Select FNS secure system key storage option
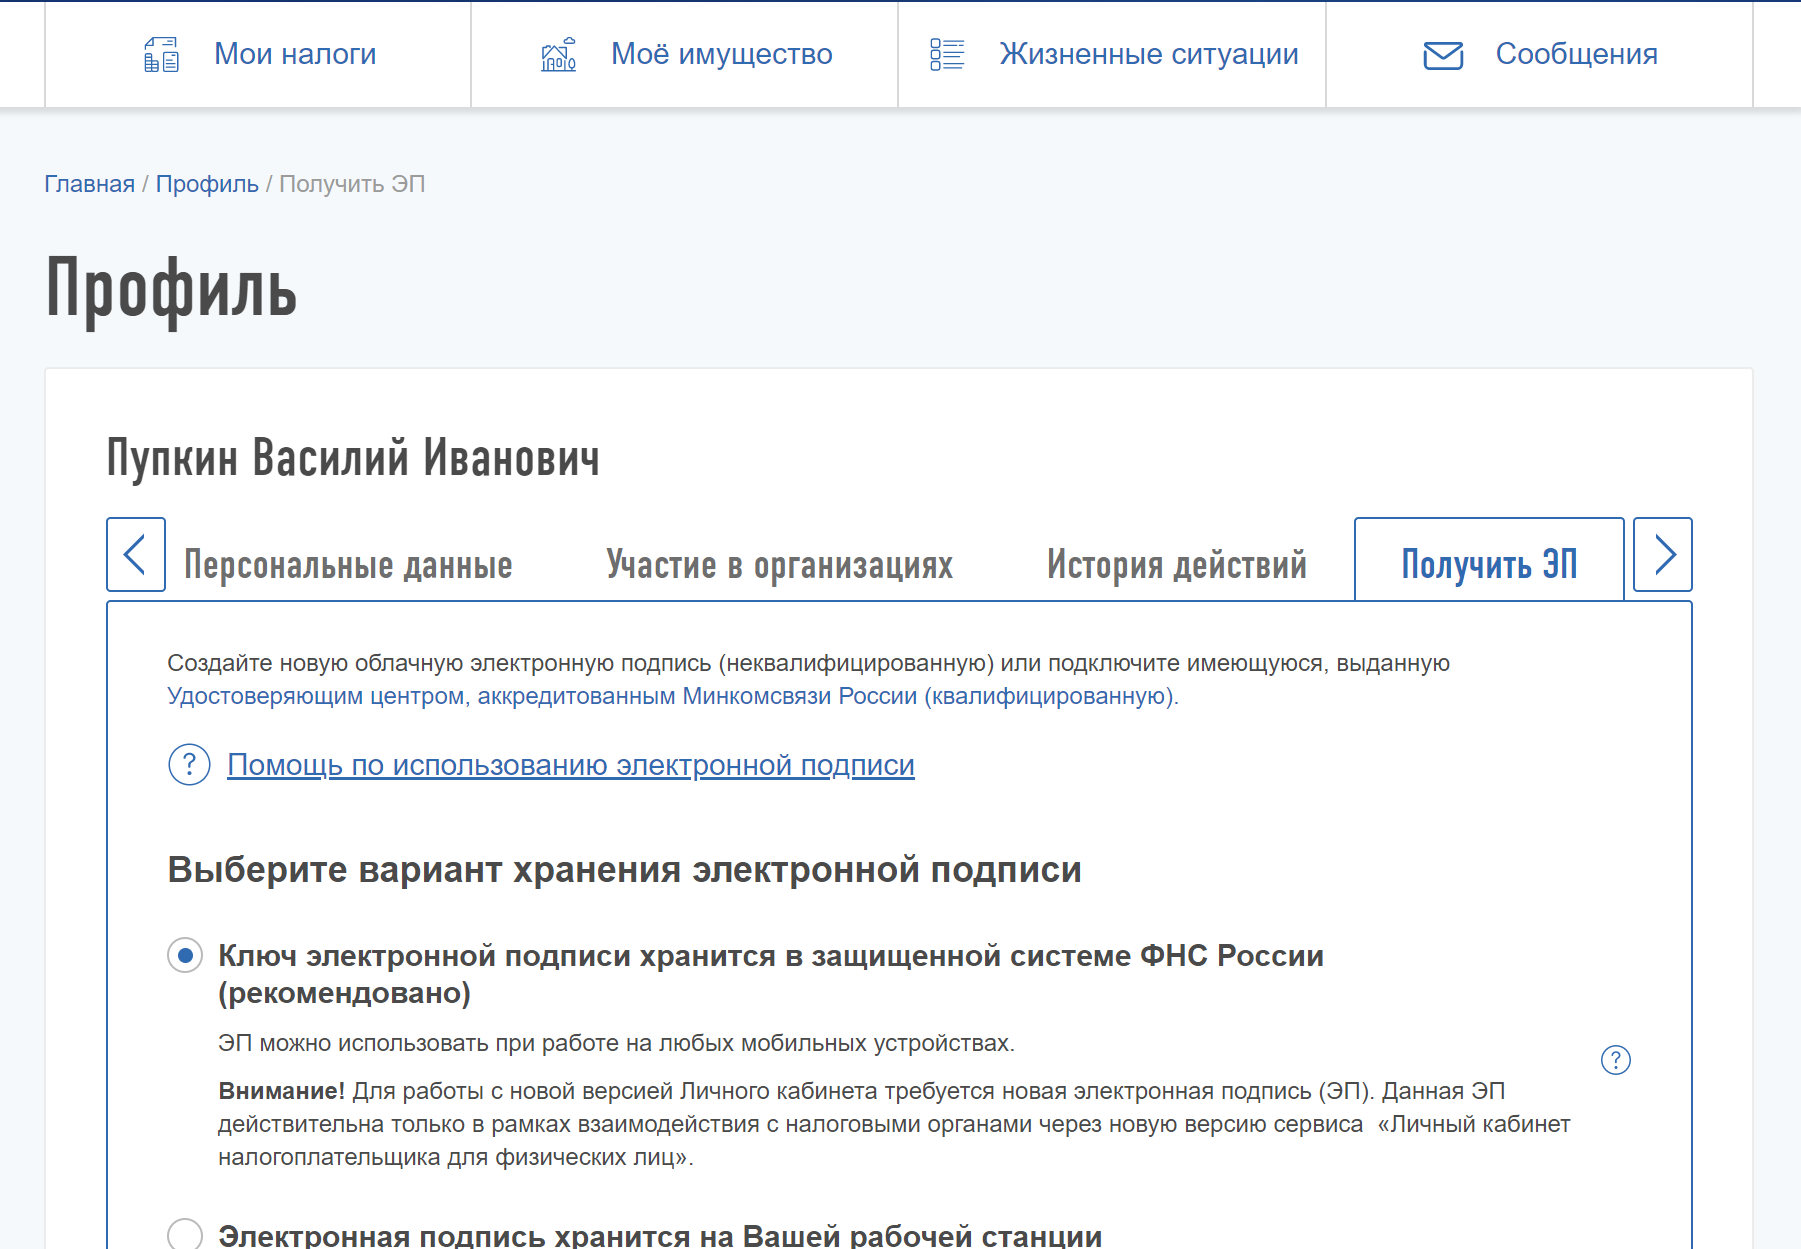 (185, 956)
